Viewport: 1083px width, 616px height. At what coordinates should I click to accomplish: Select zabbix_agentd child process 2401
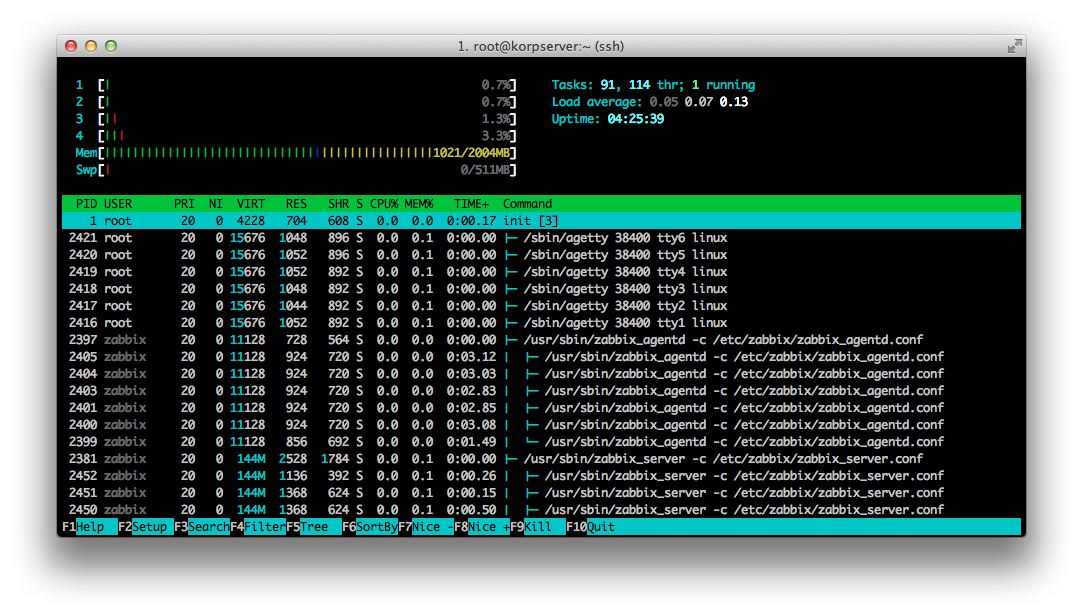(542, 407)
